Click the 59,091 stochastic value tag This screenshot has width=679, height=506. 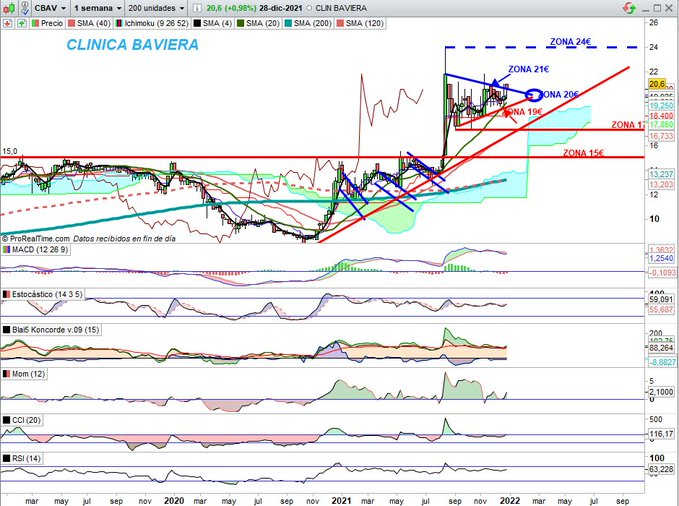[x=661, y=299]
